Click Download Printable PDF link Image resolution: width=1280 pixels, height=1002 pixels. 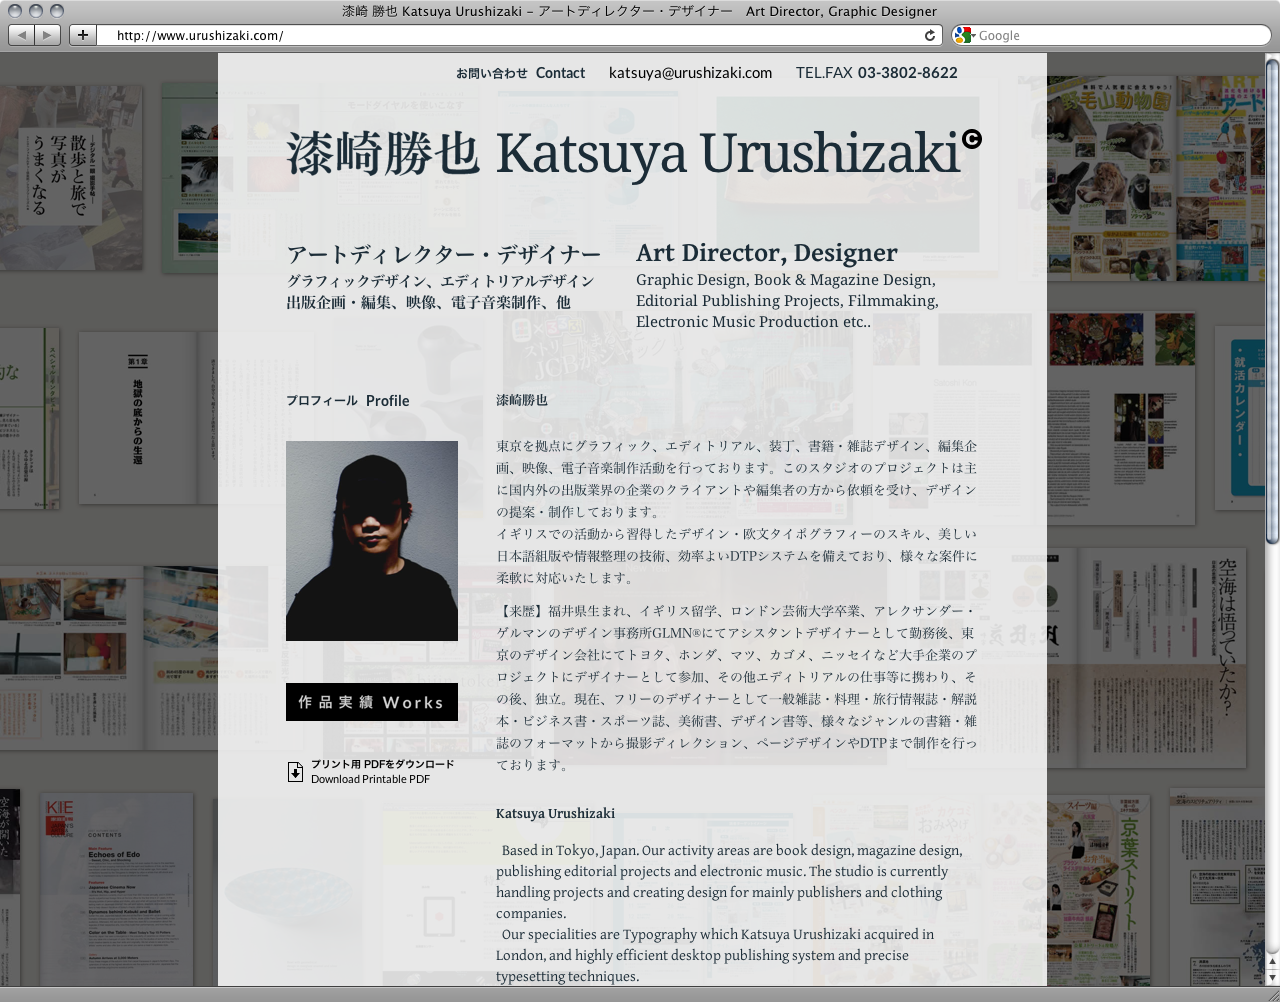click(370, 779)
